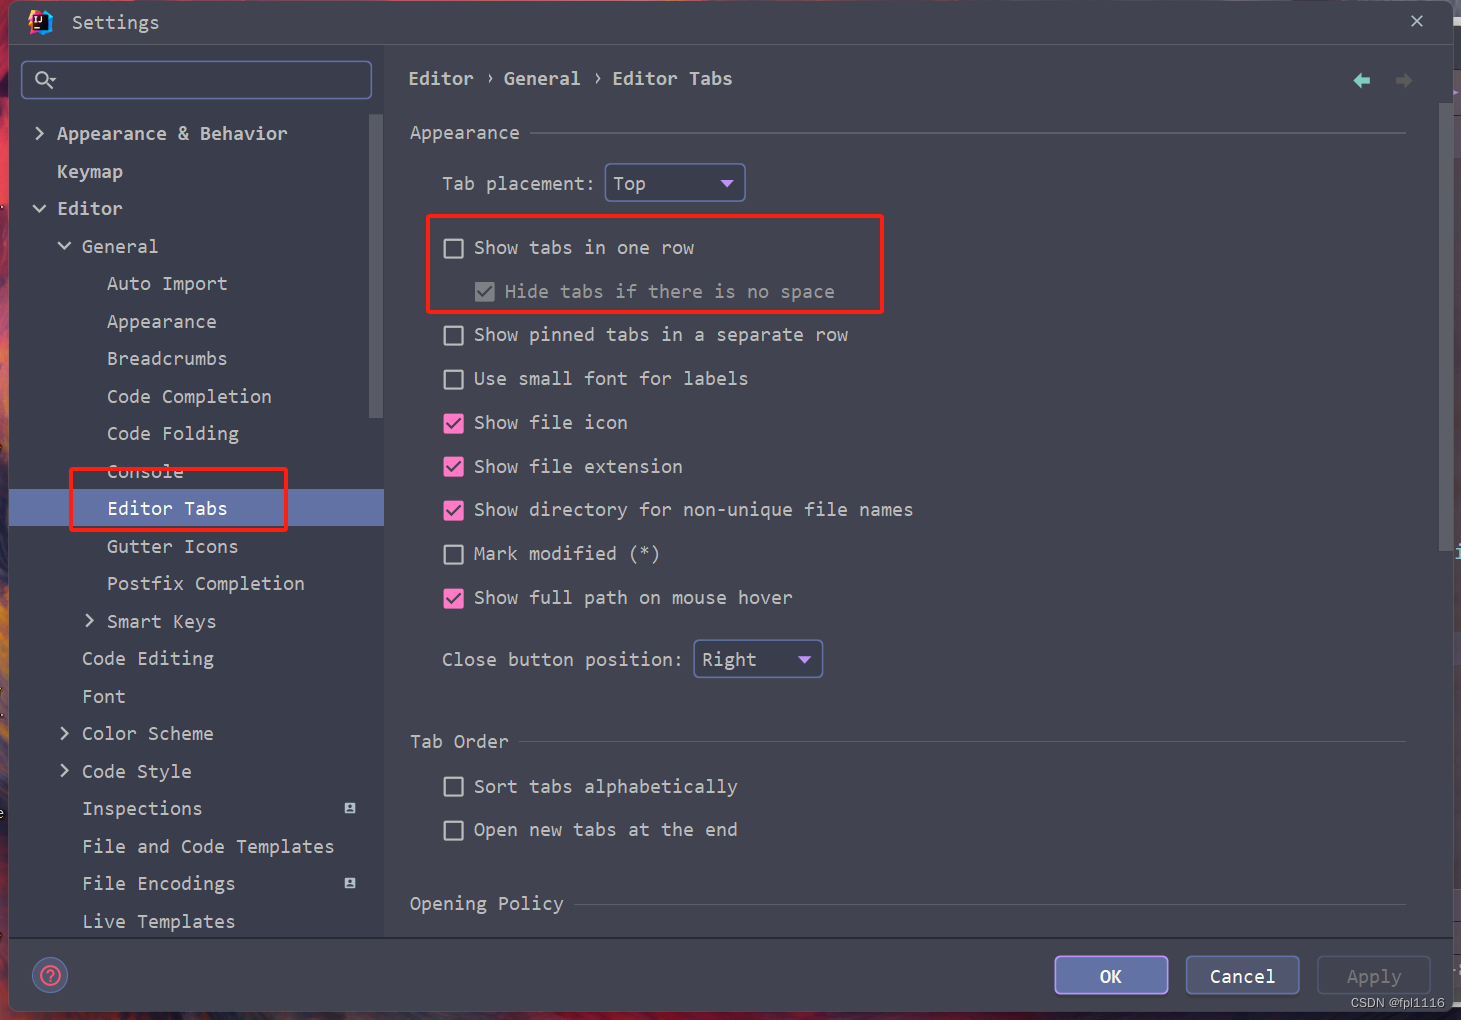Expand the Code Style node
1461x1020 pixels.
(64, 771)
